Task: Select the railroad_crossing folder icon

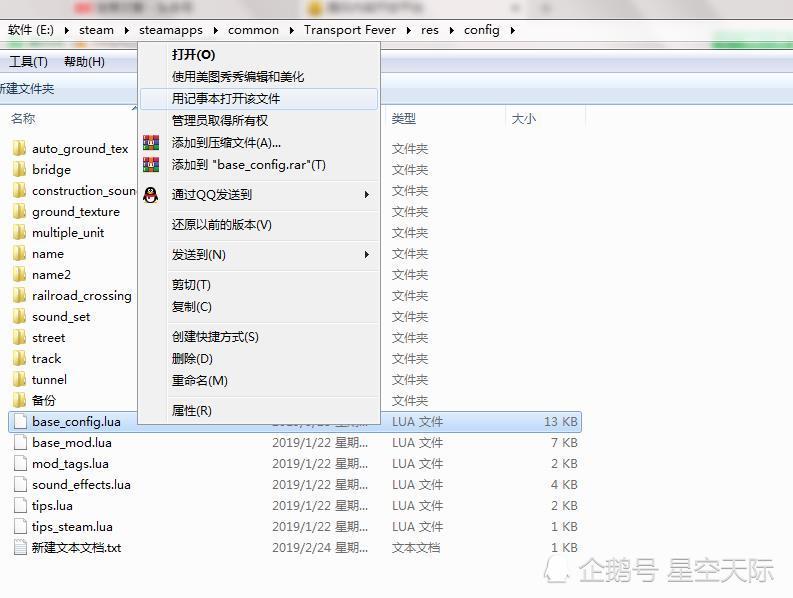Action: coord(20,295)
